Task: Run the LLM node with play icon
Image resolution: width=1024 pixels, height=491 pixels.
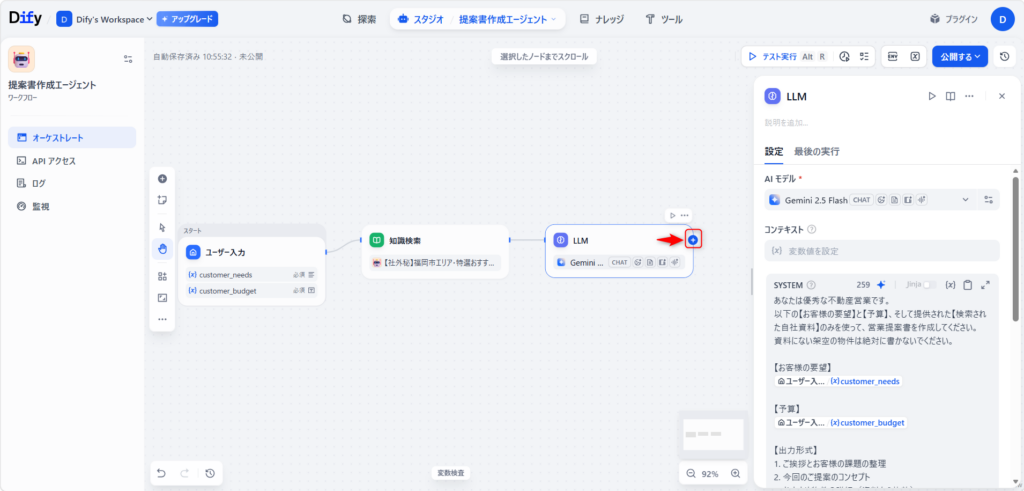Action: [x=931, y=96]
